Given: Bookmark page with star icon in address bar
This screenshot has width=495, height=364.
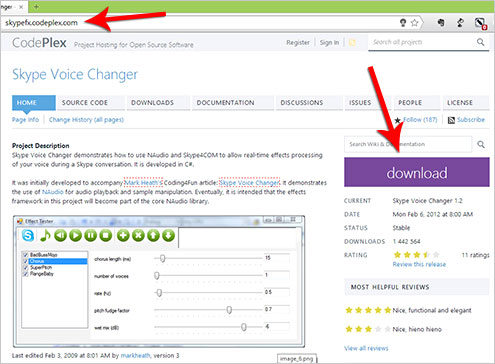Looking at the screenshot, I should pos(414,23).
